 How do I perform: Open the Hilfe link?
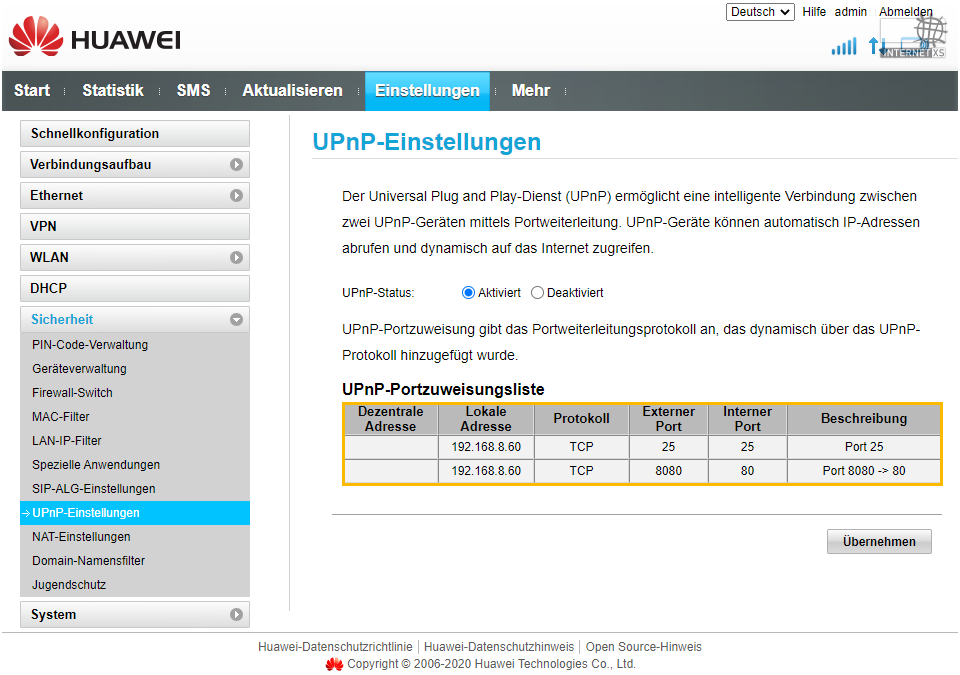point(814,12)
